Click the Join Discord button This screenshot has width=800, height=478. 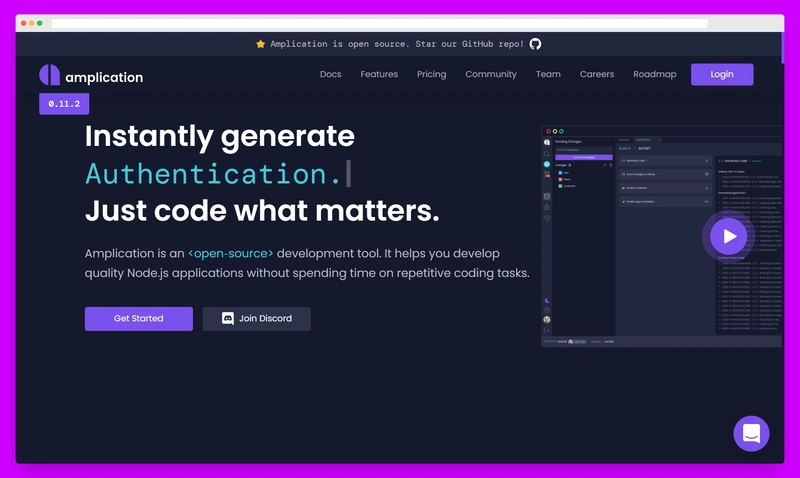point(257,318)
